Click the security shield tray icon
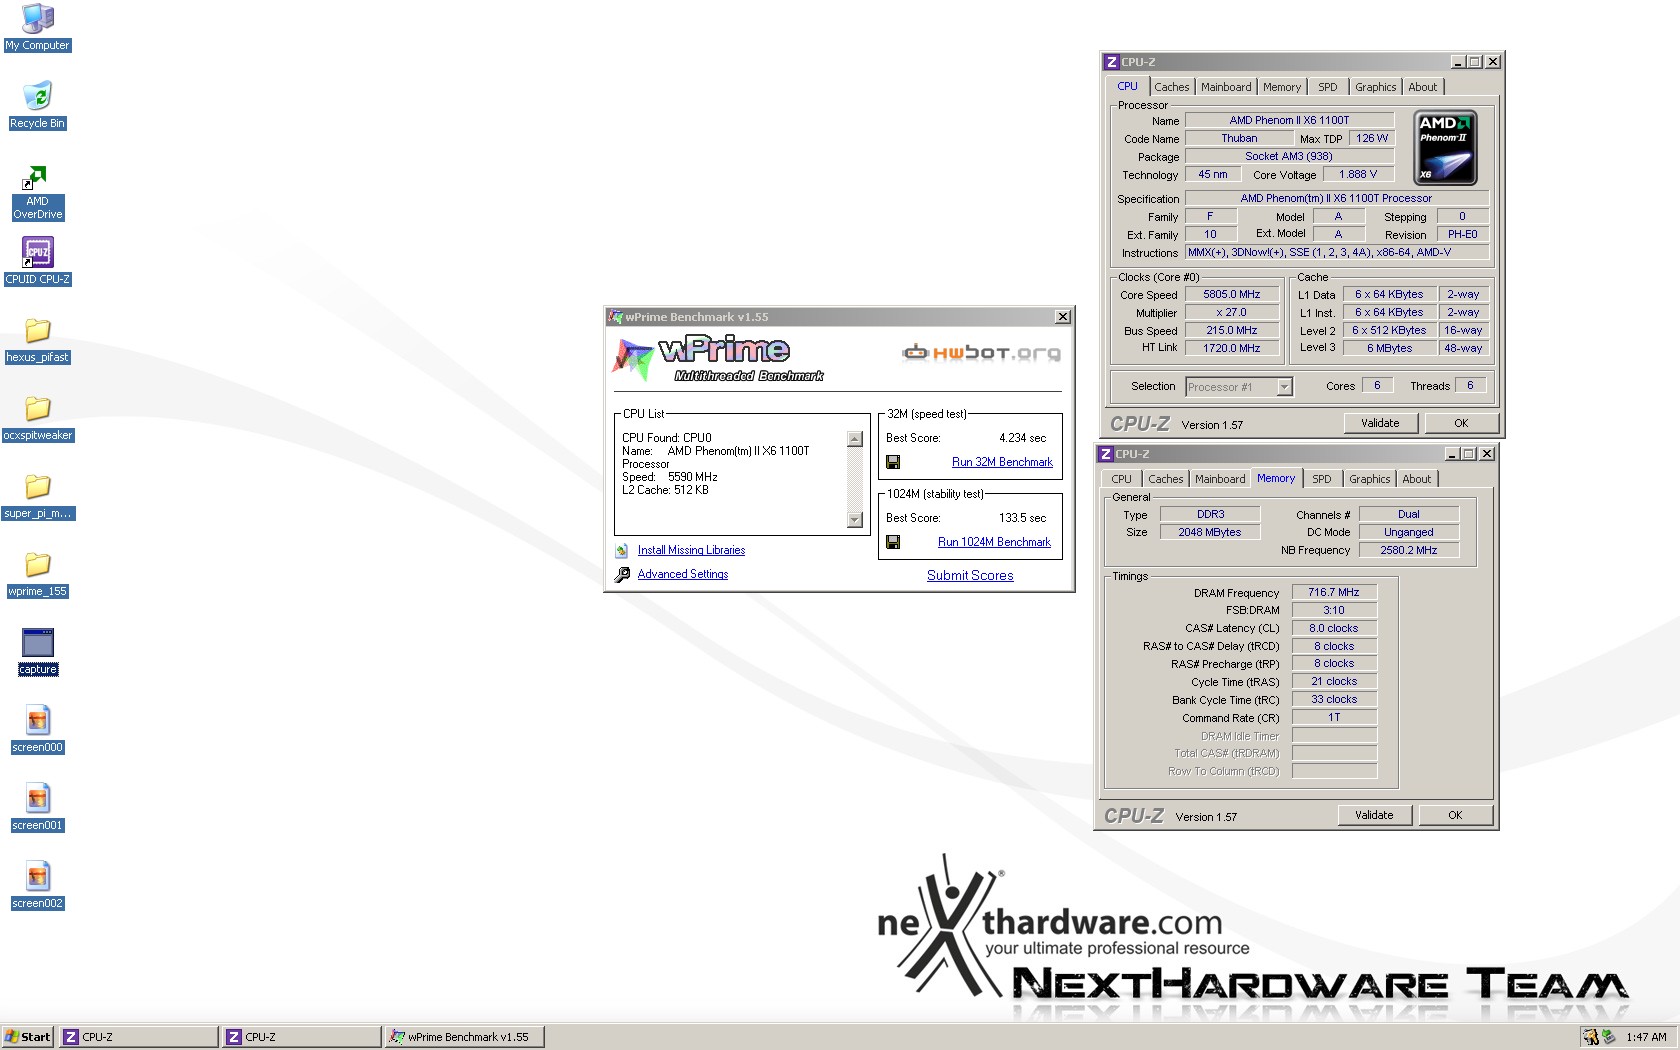The image size is (1680, 1050). click(1590, 1037)
